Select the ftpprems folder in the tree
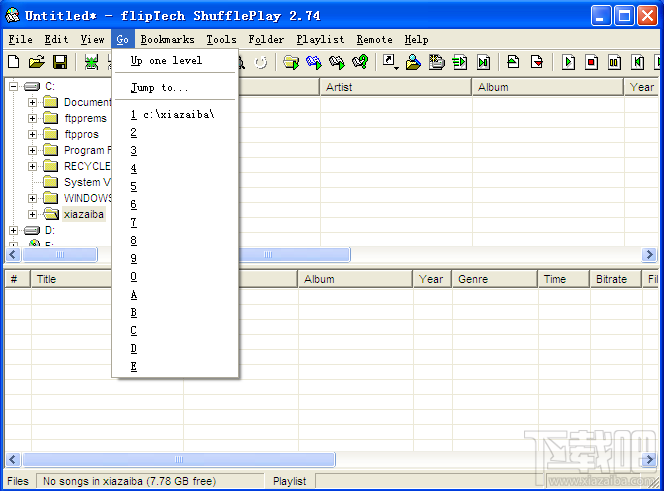Screen dimensions: 664x491 [x=85, y=118]
